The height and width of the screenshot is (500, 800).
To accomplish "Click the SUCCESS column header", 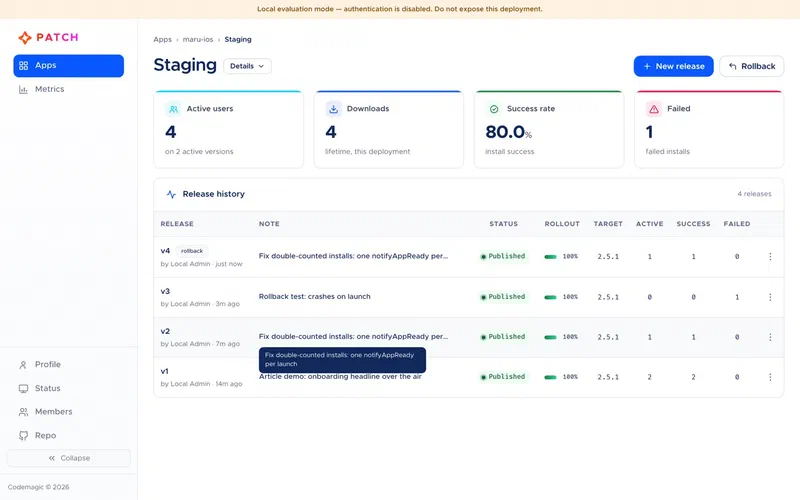I will click(x=693, y=224).
